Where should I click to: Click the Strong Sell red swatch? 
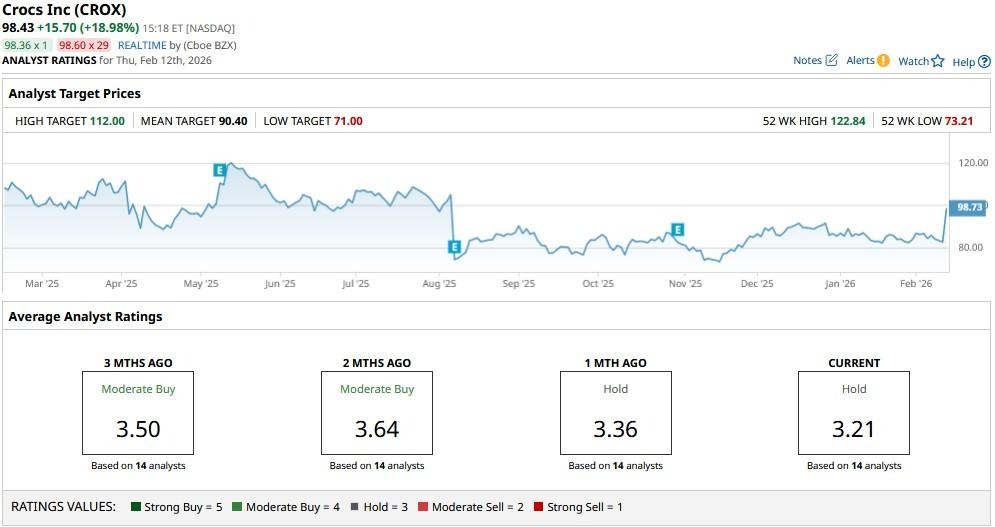[x=539, y=507]
